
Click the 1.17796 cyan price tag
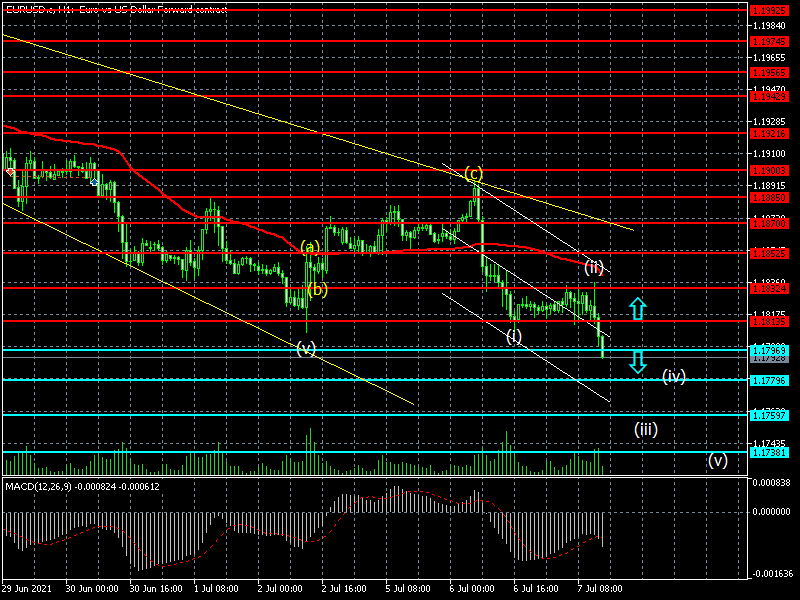[x=769, y=380]
